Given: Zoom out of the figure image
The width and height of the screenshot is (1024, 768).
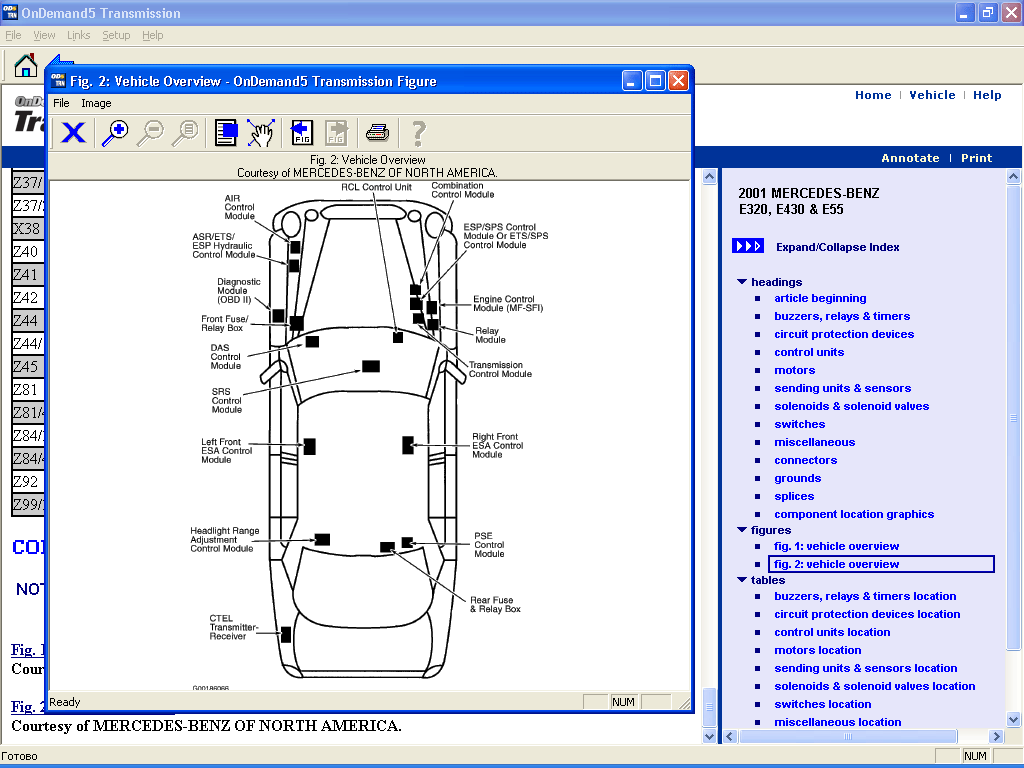Looking at the screenshot, I should [x=150, y=133].
